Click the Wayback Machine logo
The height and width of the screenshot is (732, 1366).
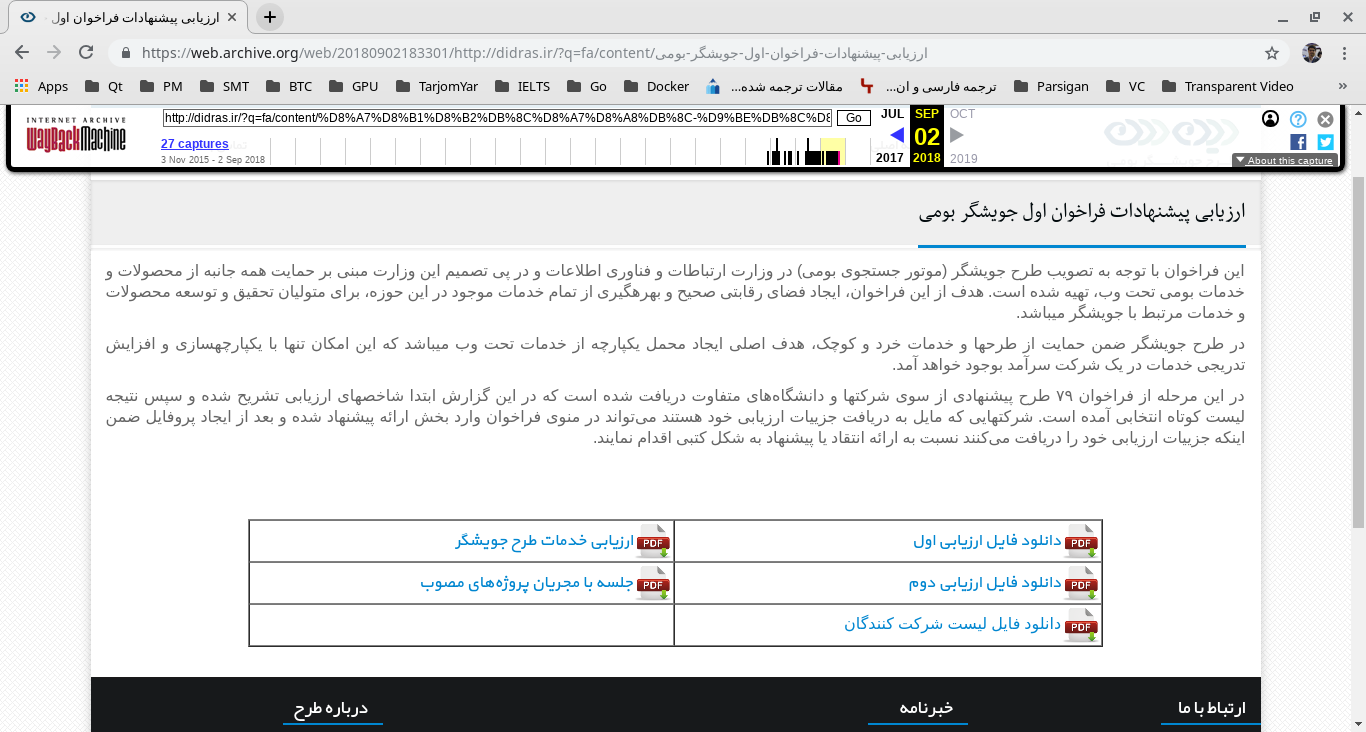click(77, 134)
